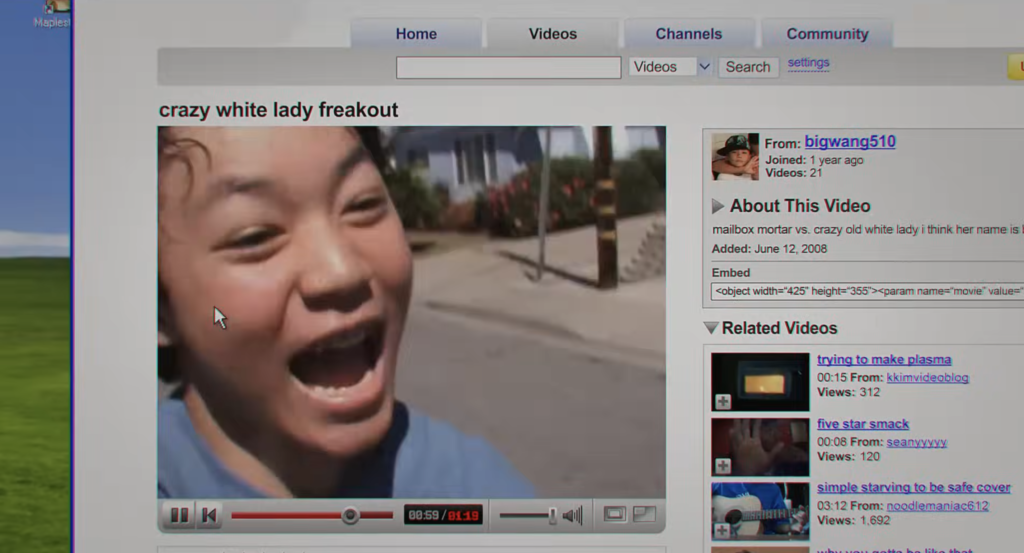The height and width of the screenshot is (553, 1024).
Task: Open the Community tab
Action: [x=827, y=34]
